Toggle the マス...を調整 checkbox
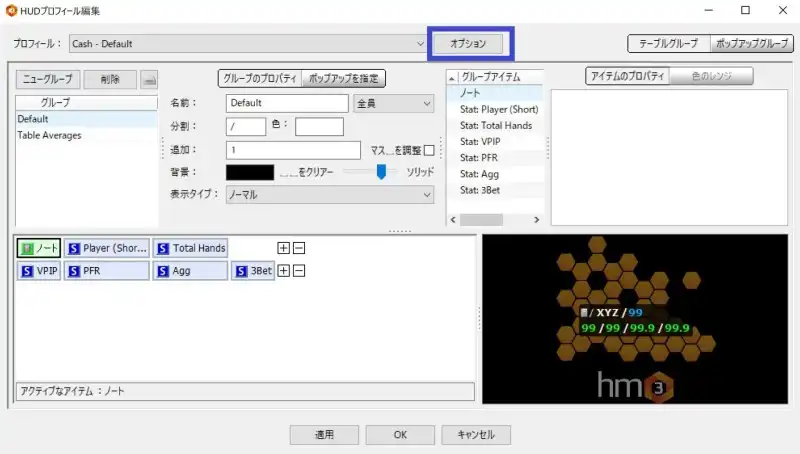 click(x=429, y=150)
